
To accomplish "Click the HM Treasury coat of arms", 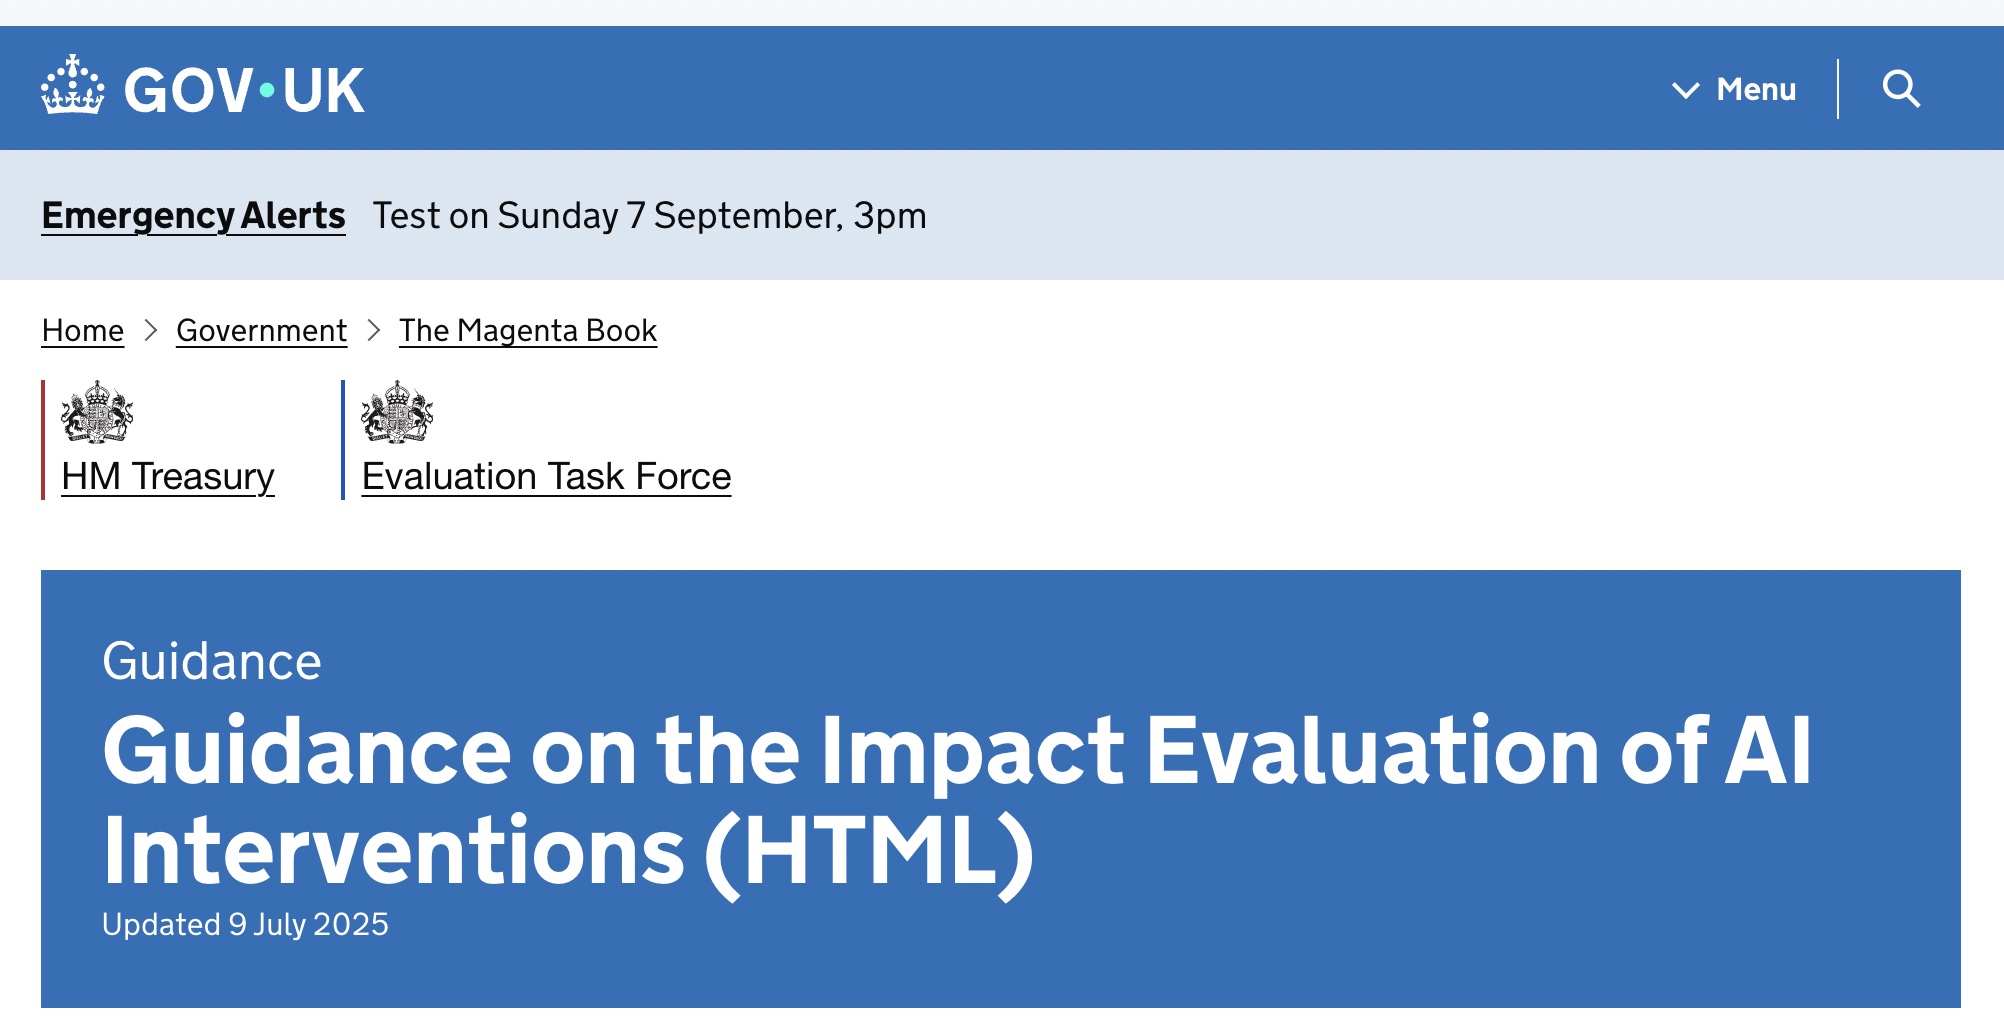I will [x=97, y=412].
